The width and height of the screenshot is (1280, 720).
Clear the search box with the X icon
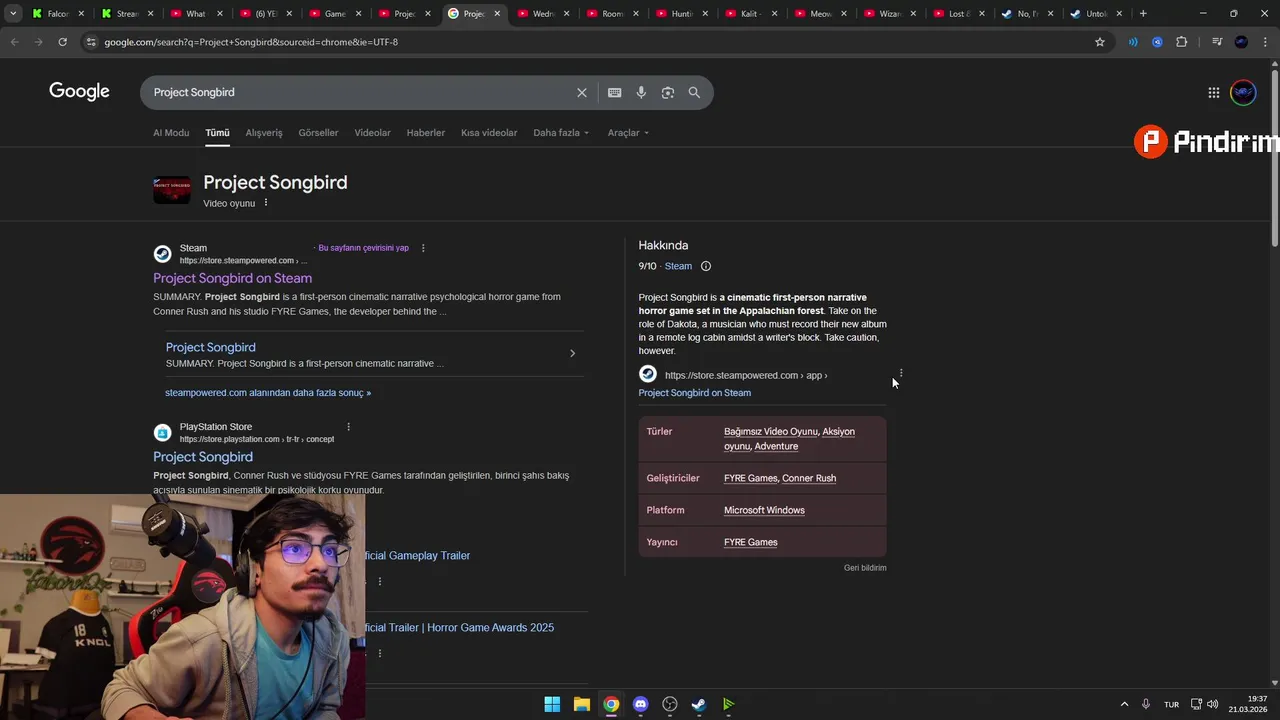coord(582,92)
